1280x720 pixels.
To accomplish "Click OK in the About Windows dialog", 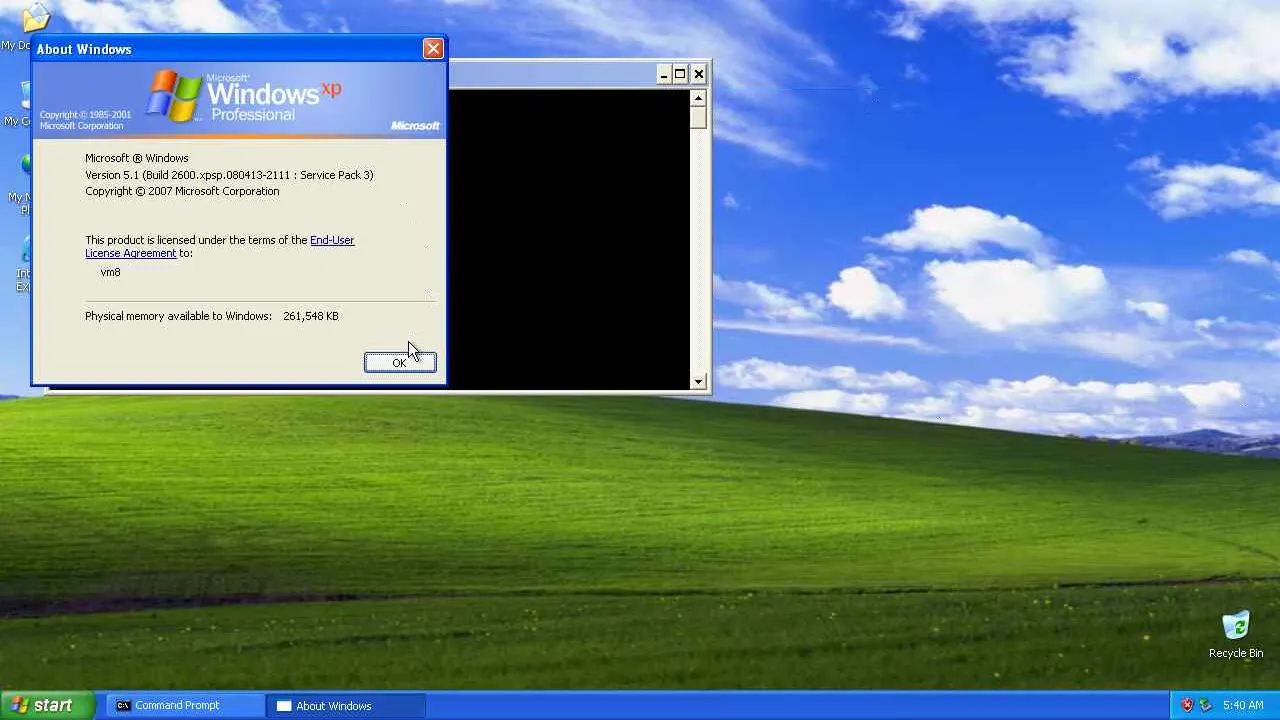I will [400, 362].
